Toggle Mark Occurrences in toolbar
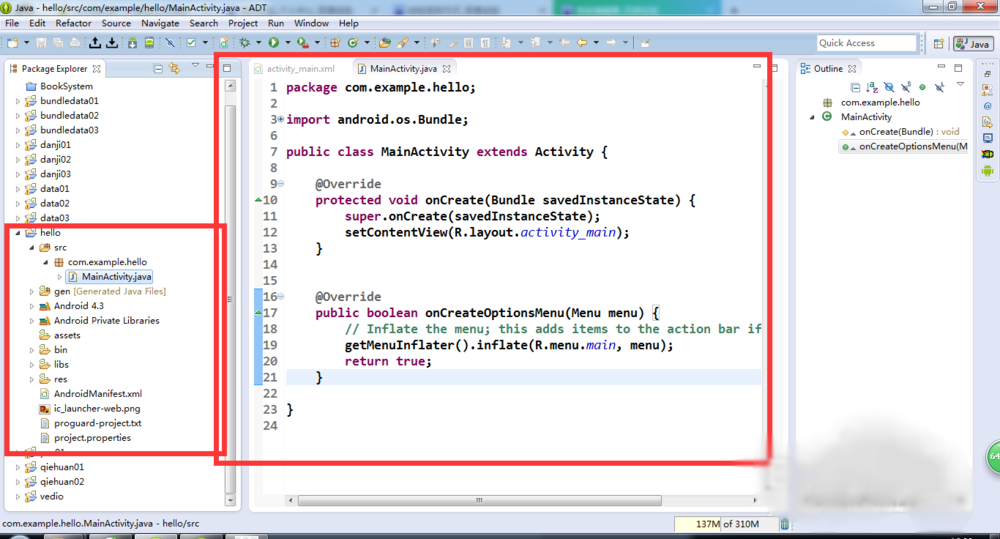This screenshot has width=1000, height=539. [453, 43]
